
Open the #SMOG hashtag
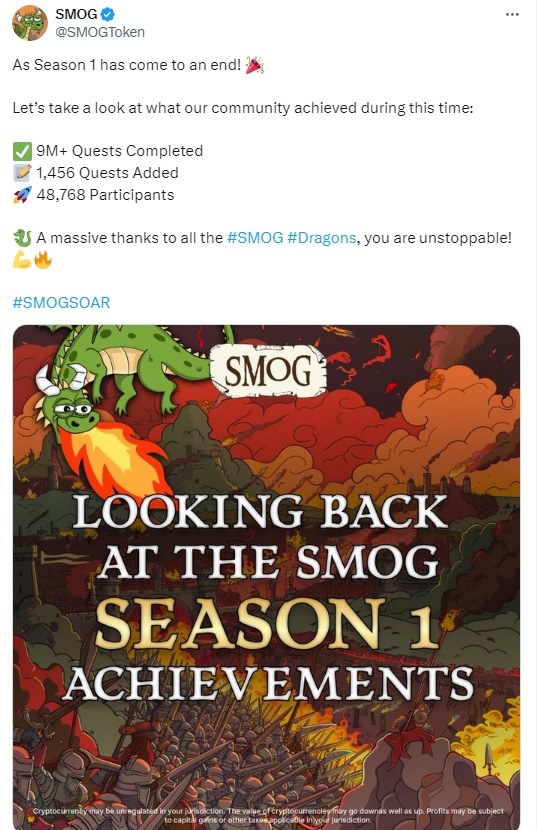pyautogui.click(x=255, y=238)
